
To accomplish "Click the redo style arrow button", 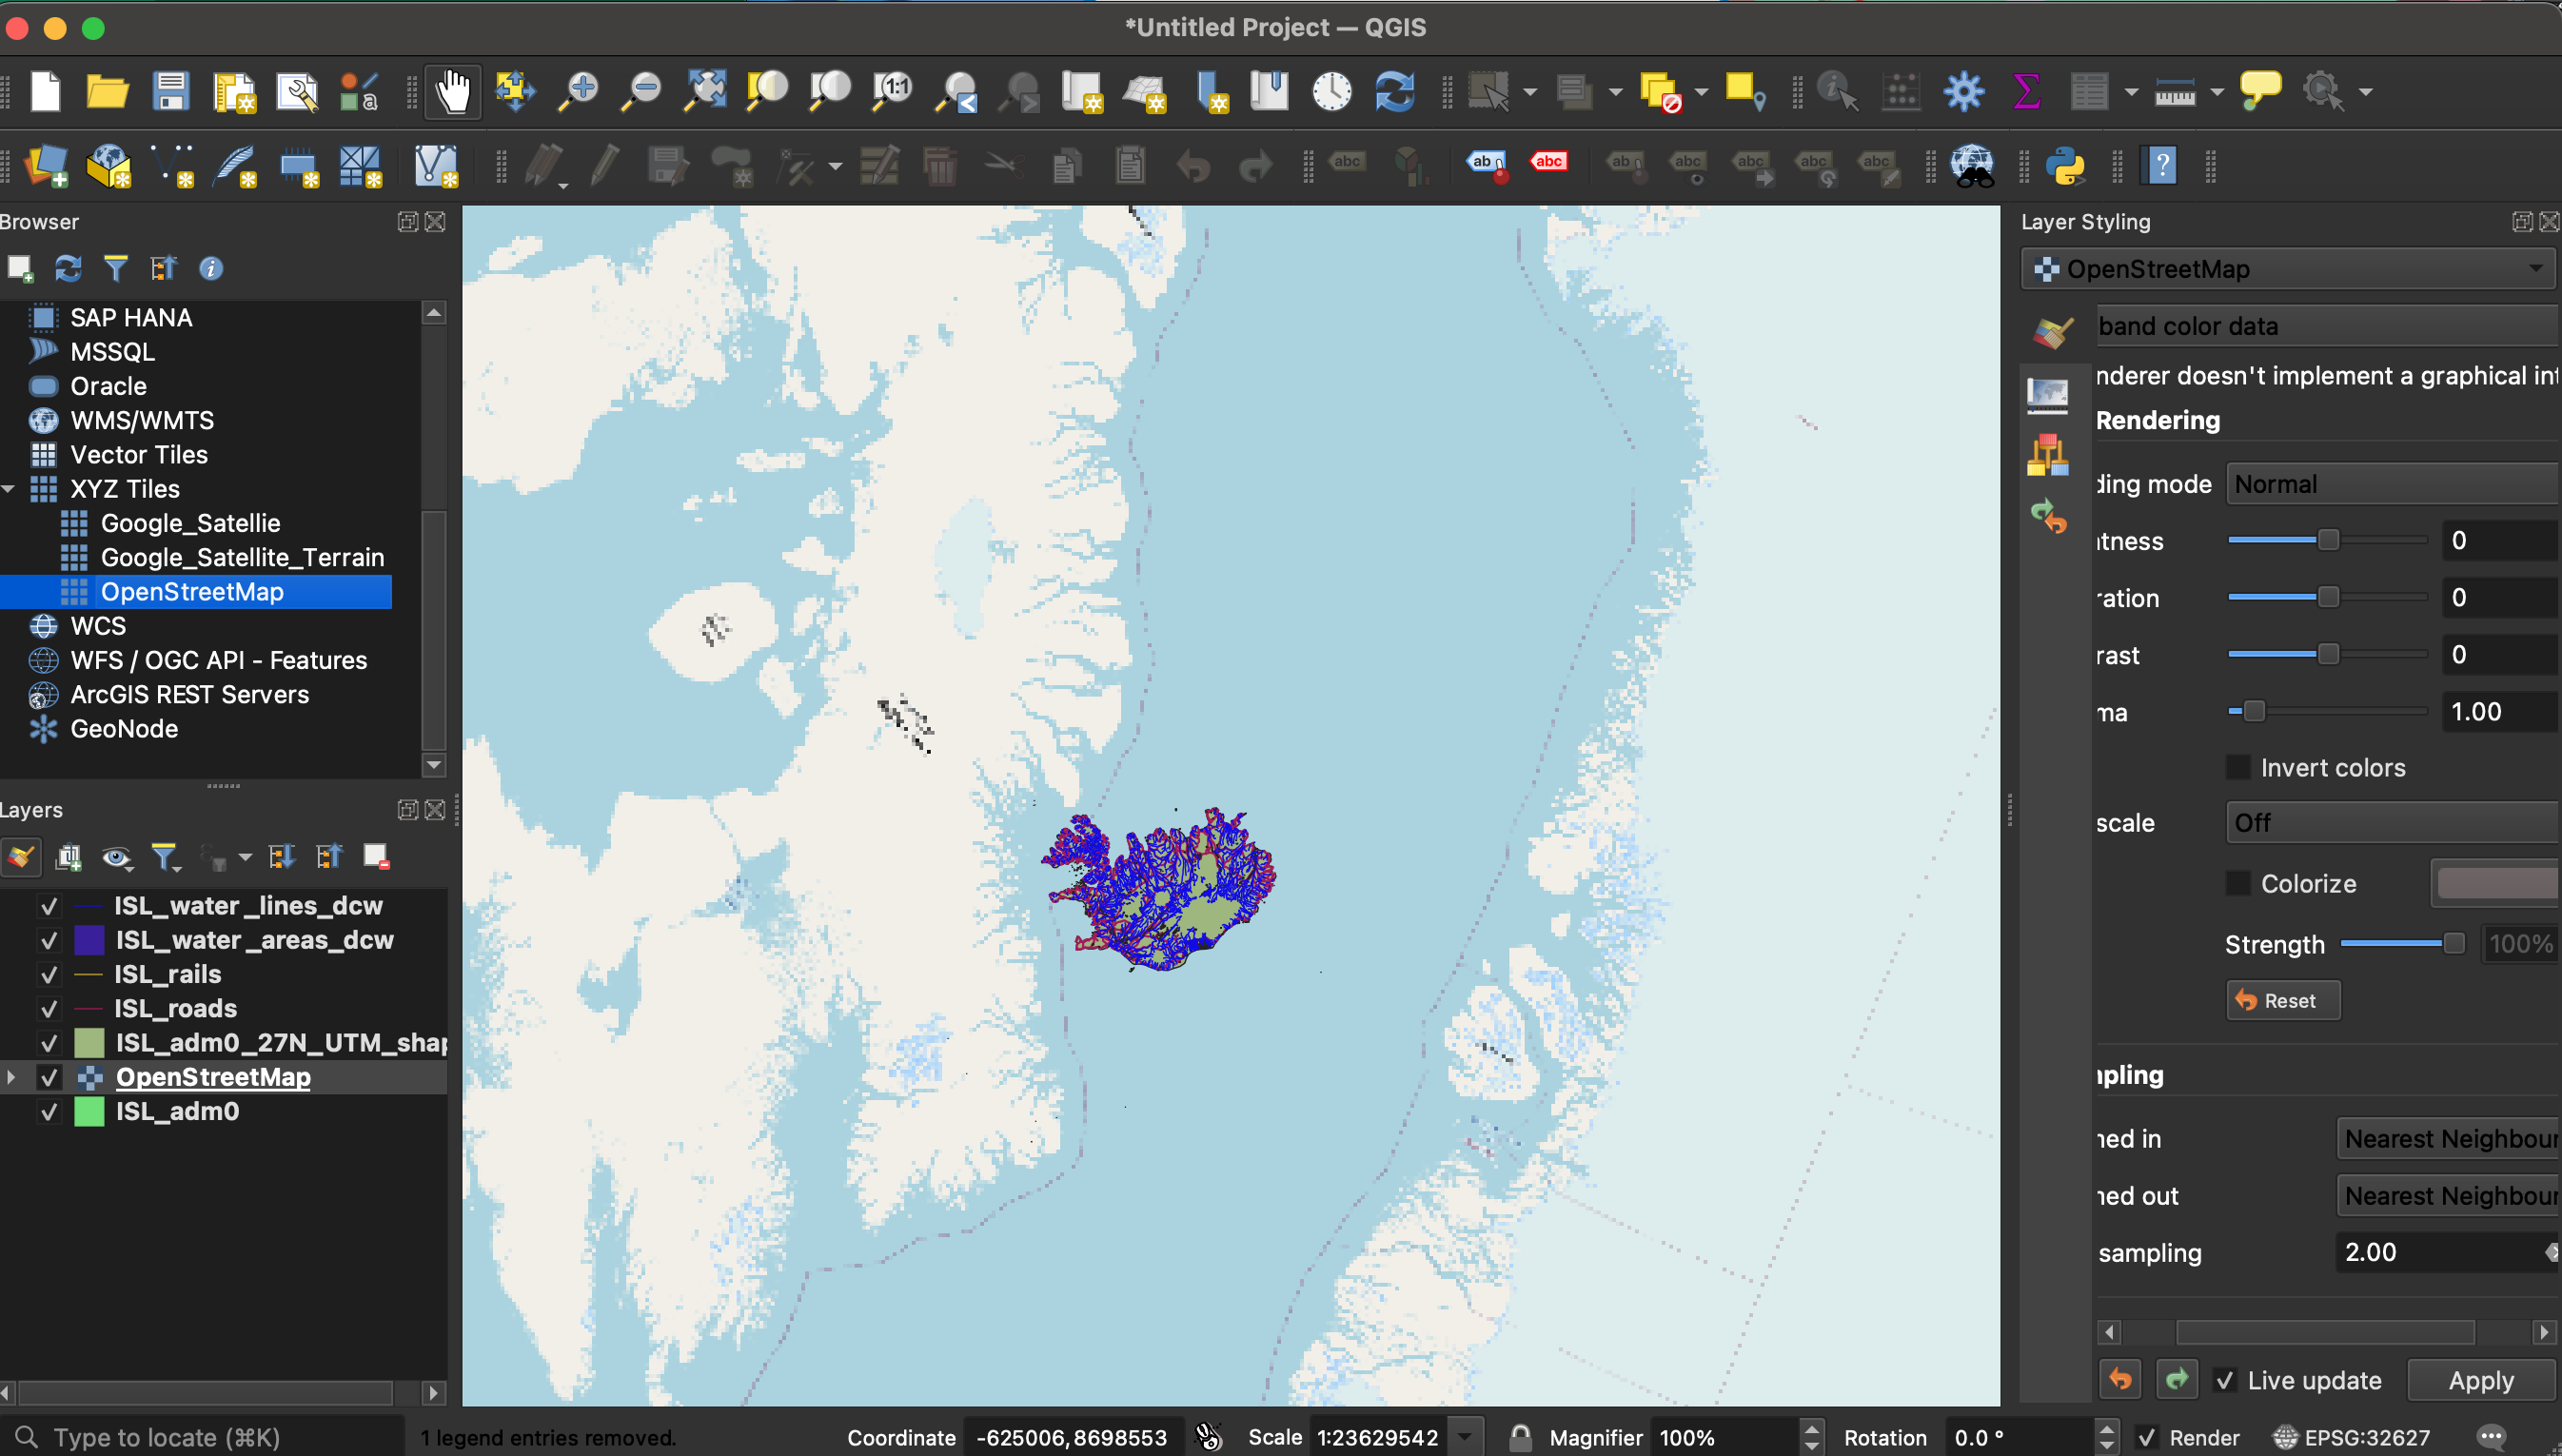I will coord(2177,1380).
